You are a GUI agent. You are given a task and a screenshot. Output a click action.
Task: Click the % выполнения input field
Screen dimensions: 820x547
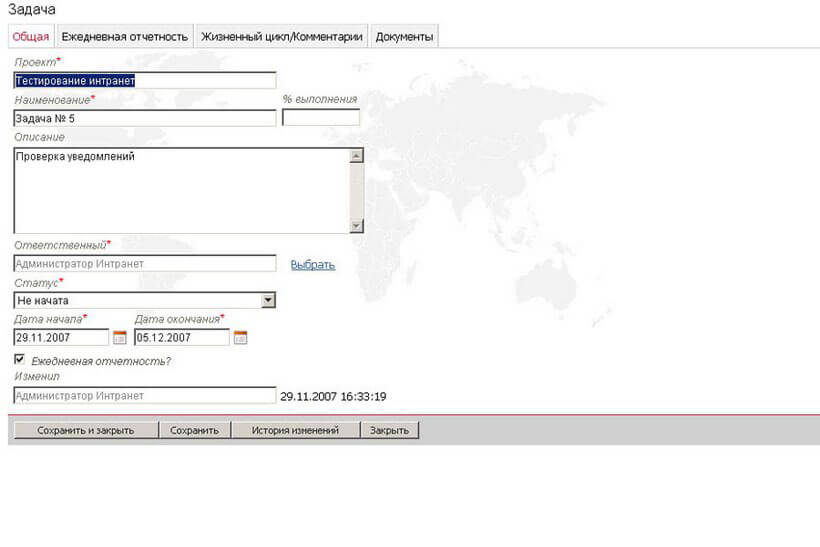320,118
